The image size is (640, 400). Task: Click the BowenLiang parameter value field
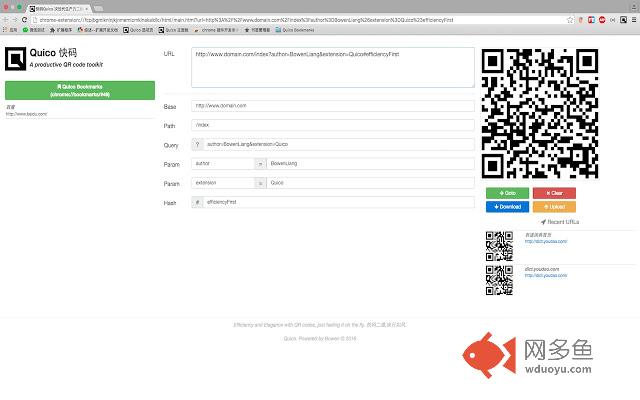pyautogui.click(x=370, y=163)
